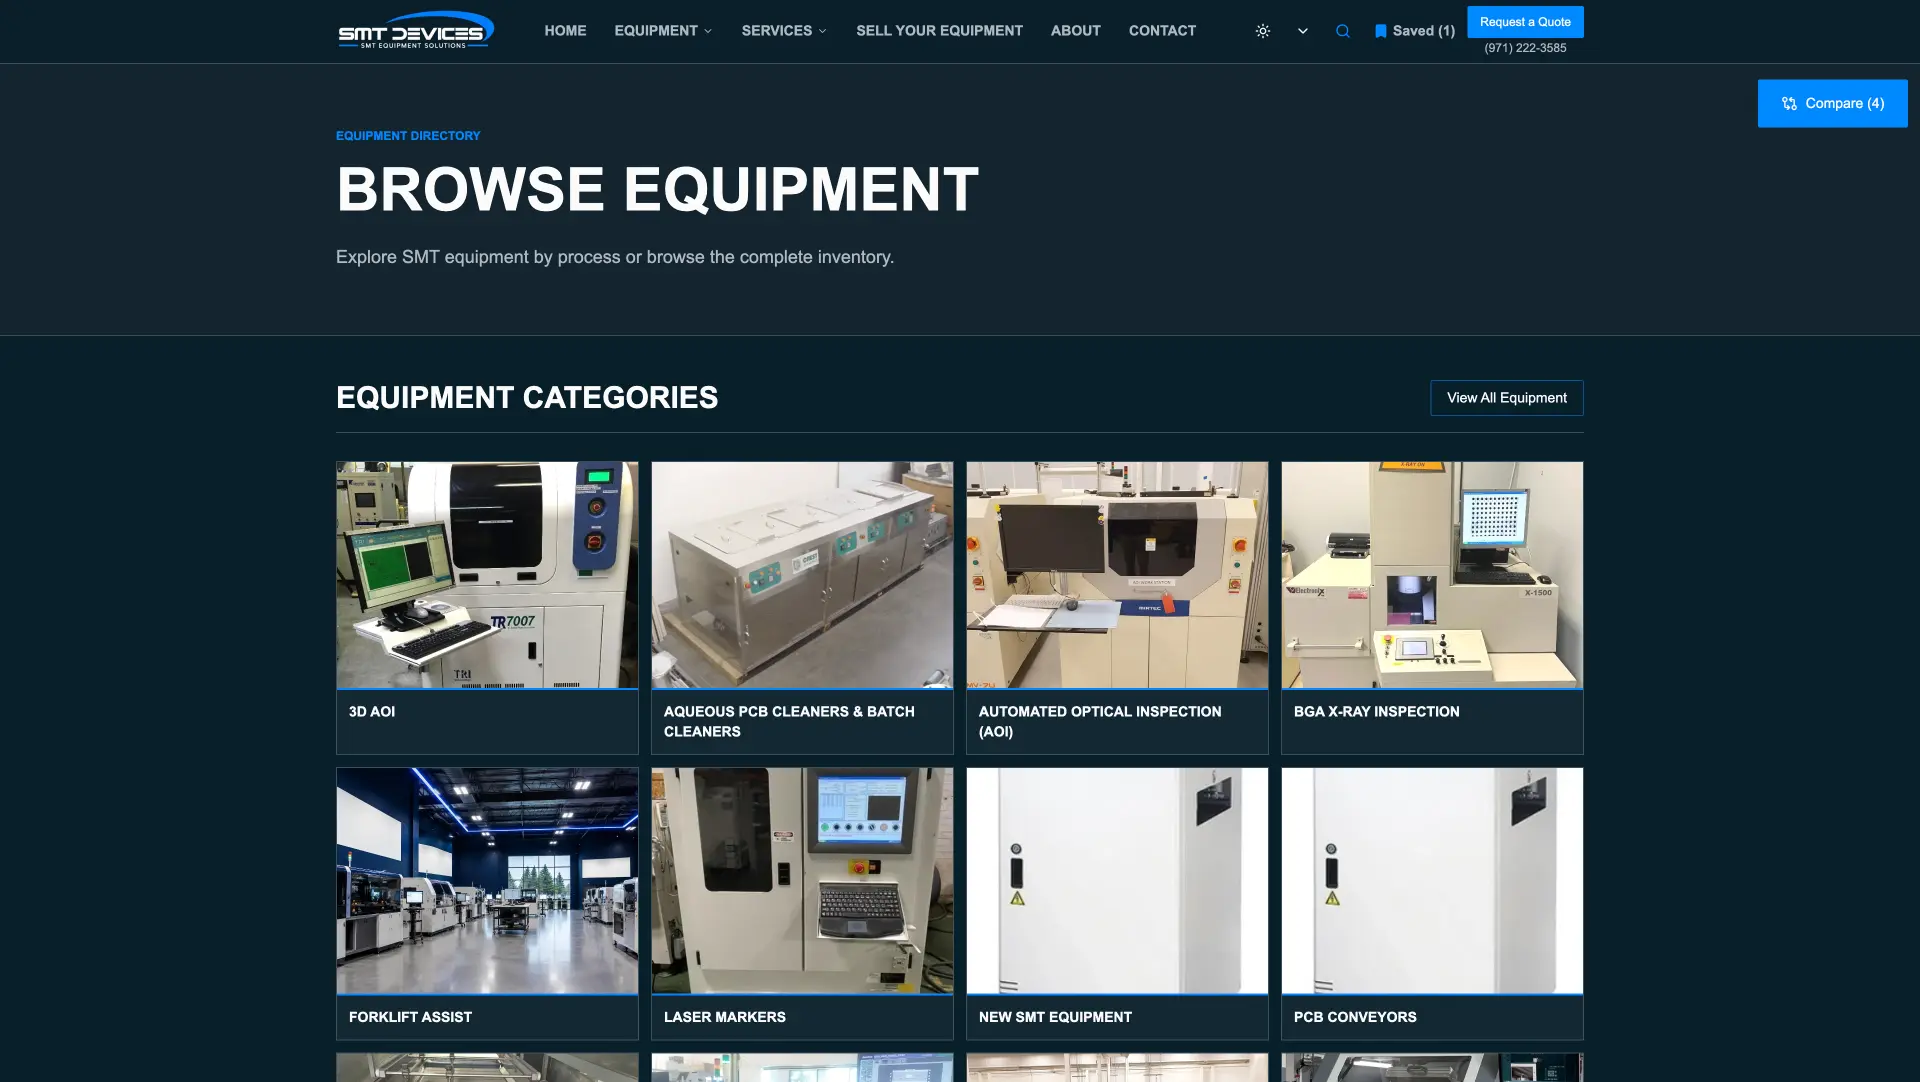Open the 3D AOI category thumbnail
The image size is (1920, 1082).
[x=487, y=575]
